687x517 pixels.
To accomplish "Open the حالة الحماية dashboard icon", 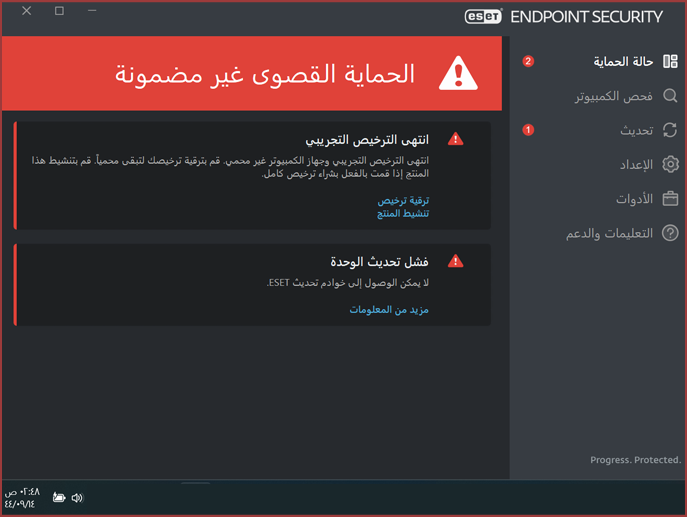I will tap(670, 61).
